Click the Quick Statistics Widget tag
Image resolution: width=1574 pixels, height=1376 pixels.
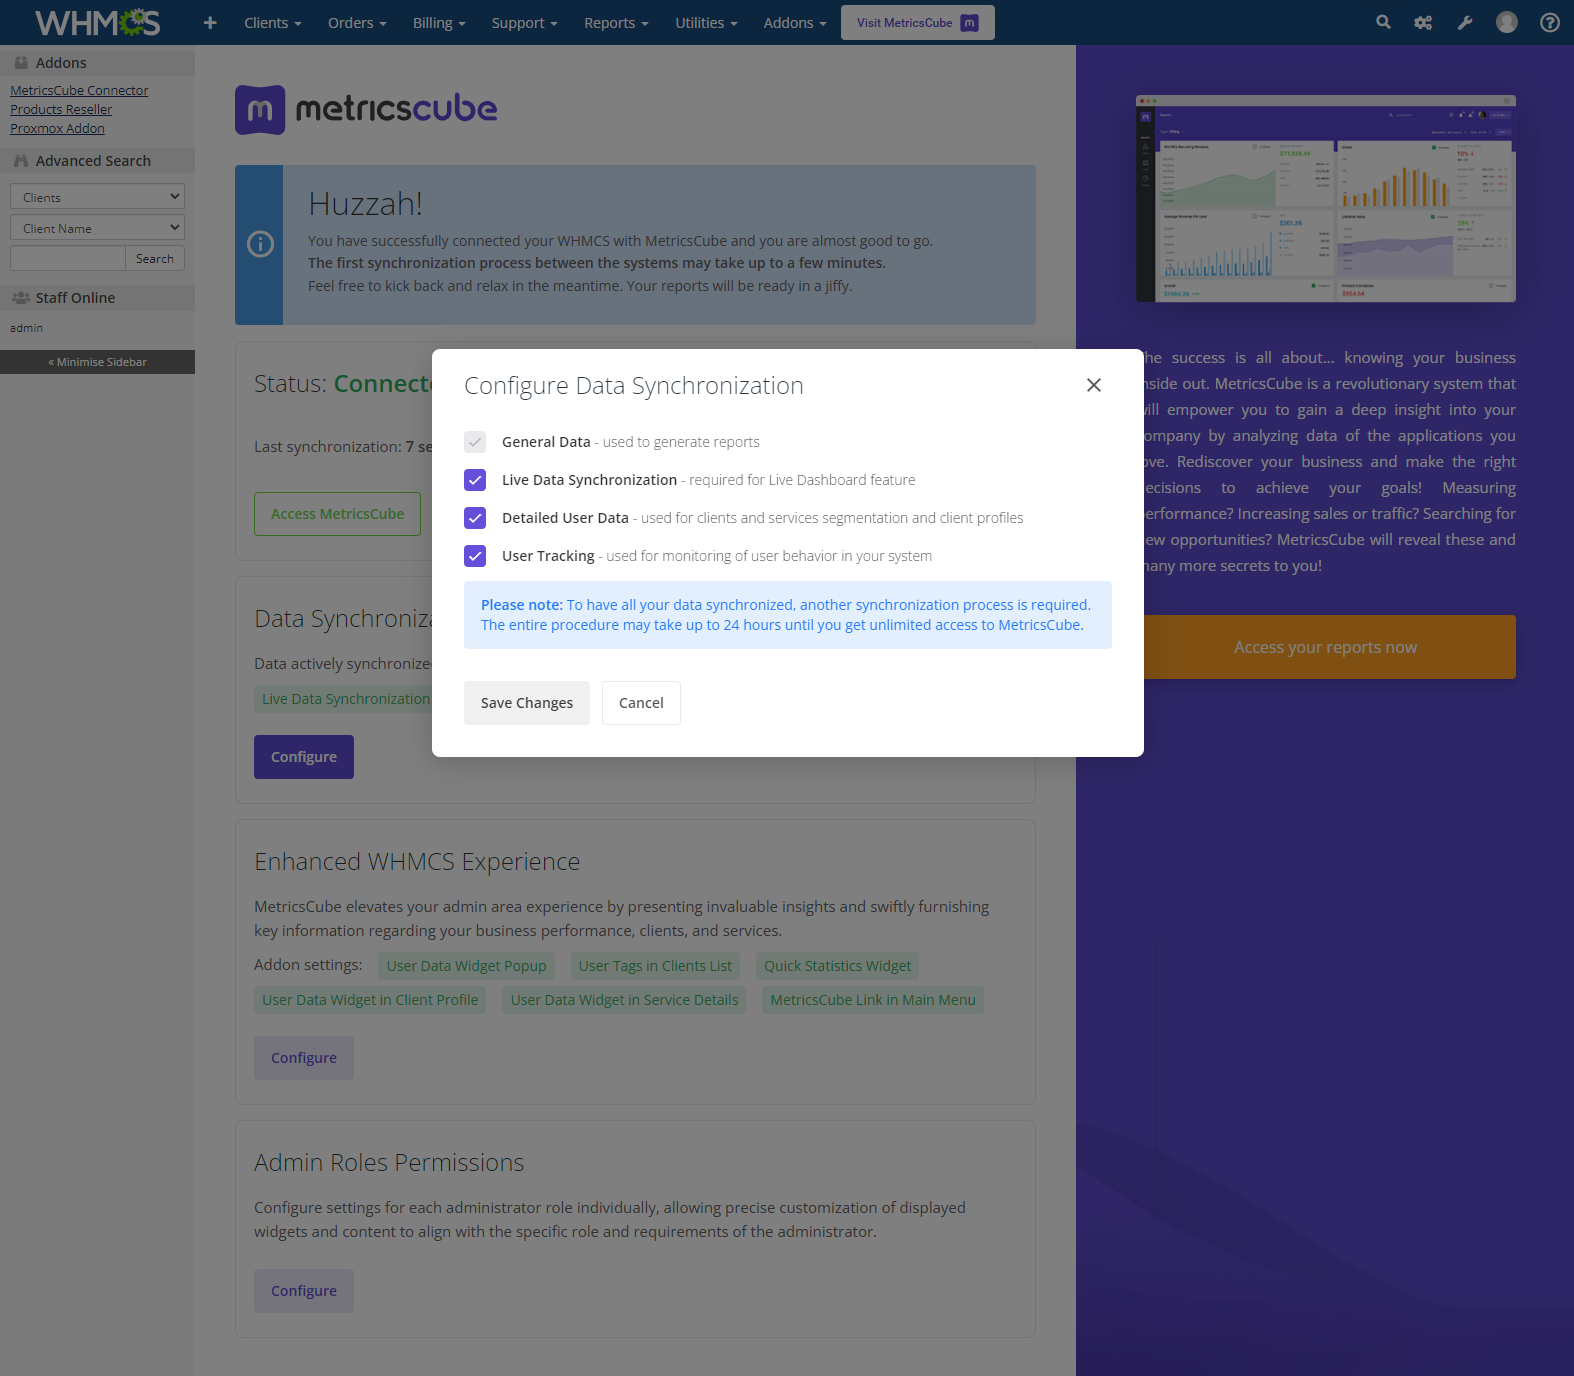tap(838, 966)
